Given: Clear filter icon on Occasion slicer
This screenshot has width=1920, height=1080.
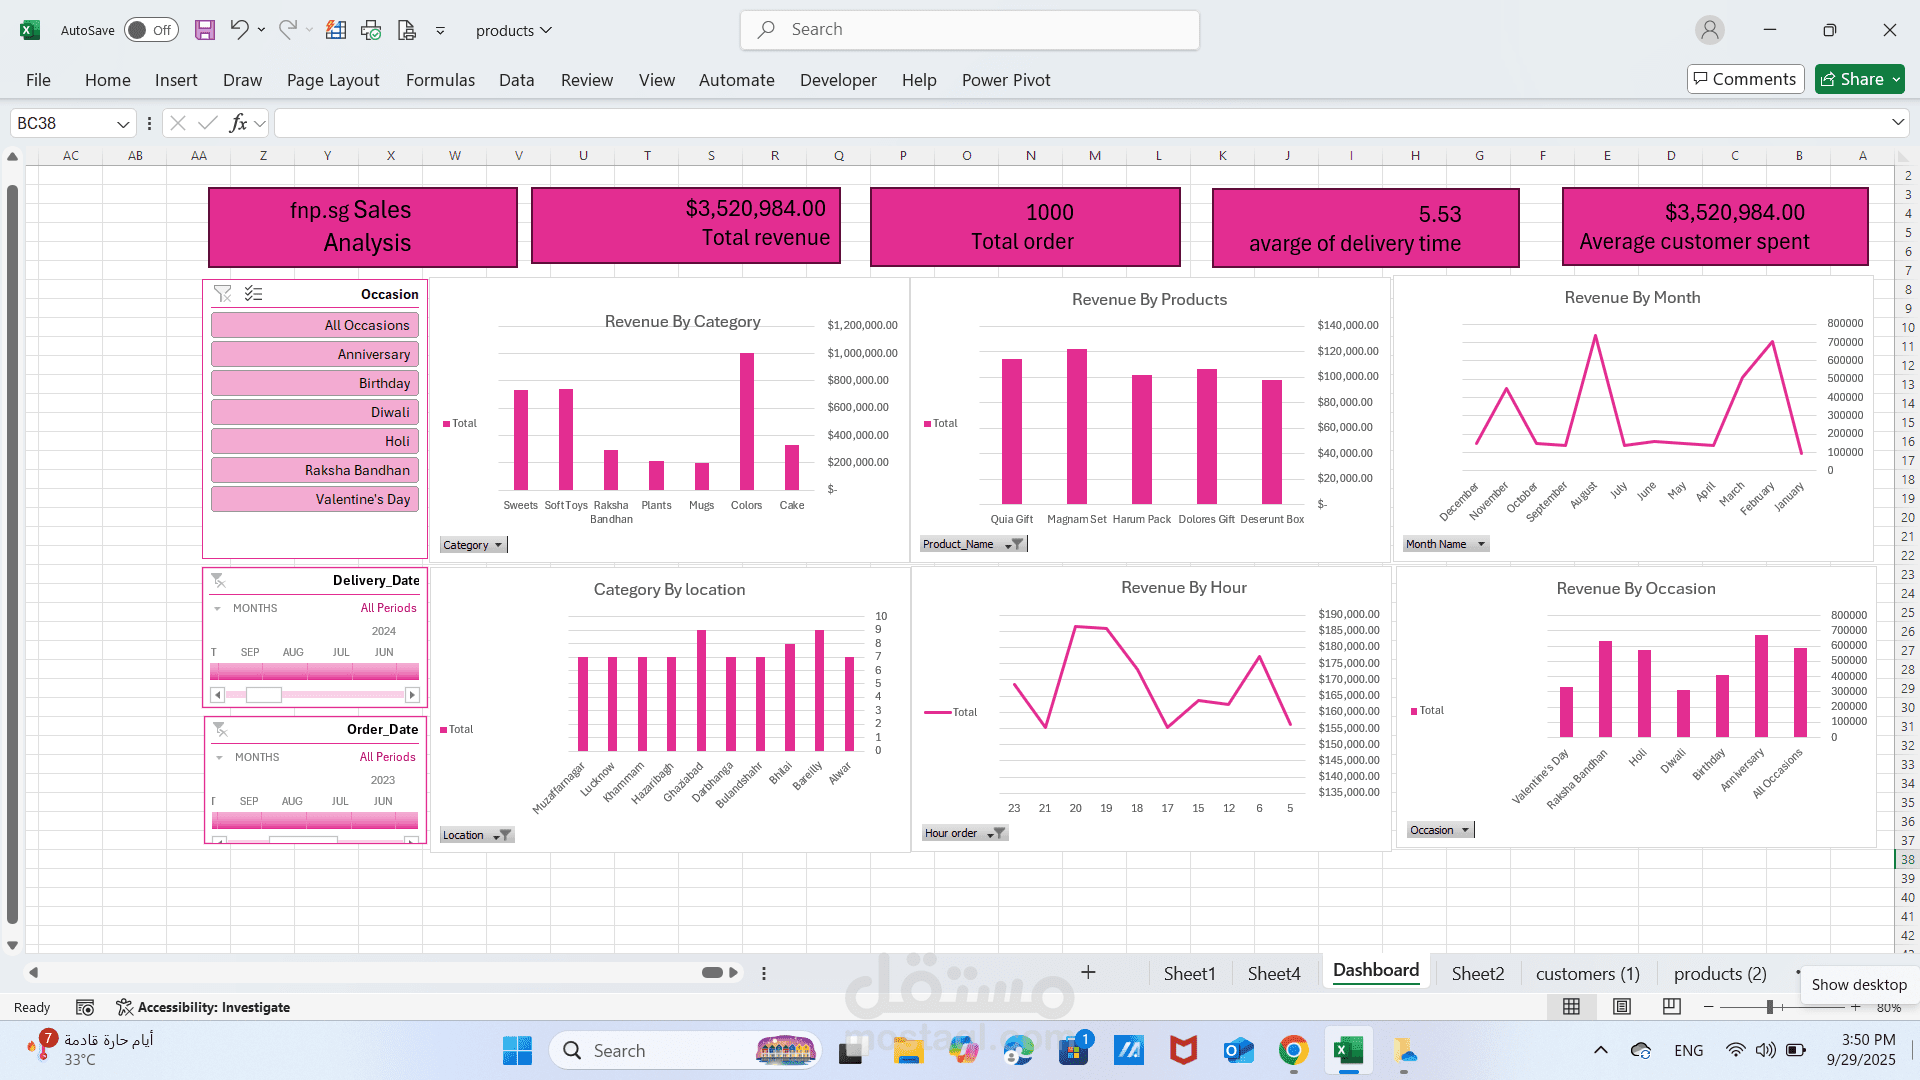Looking at the screenshot, I should click(x=223, y=294).
